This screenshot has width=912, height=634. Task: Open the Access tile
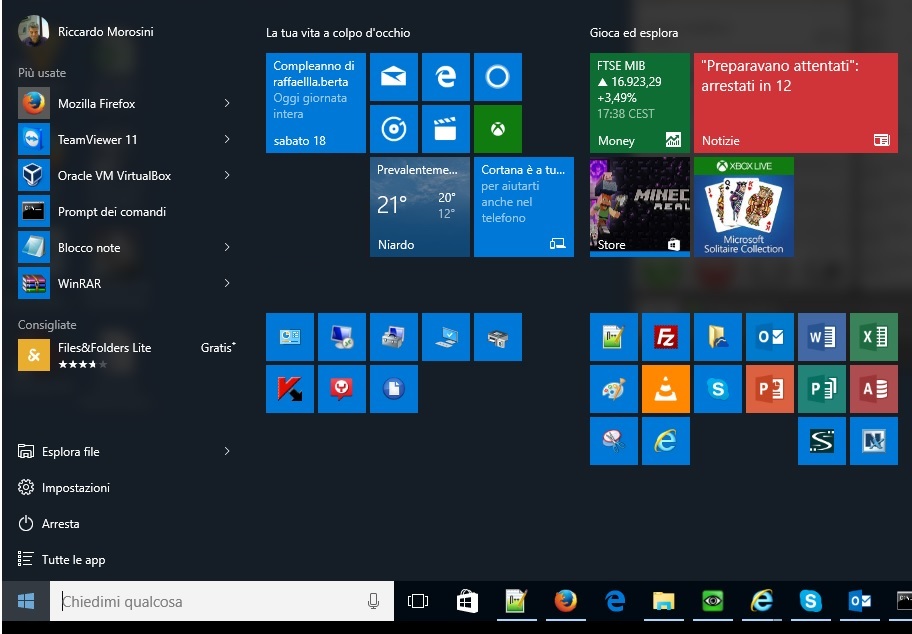pos(874,389)
